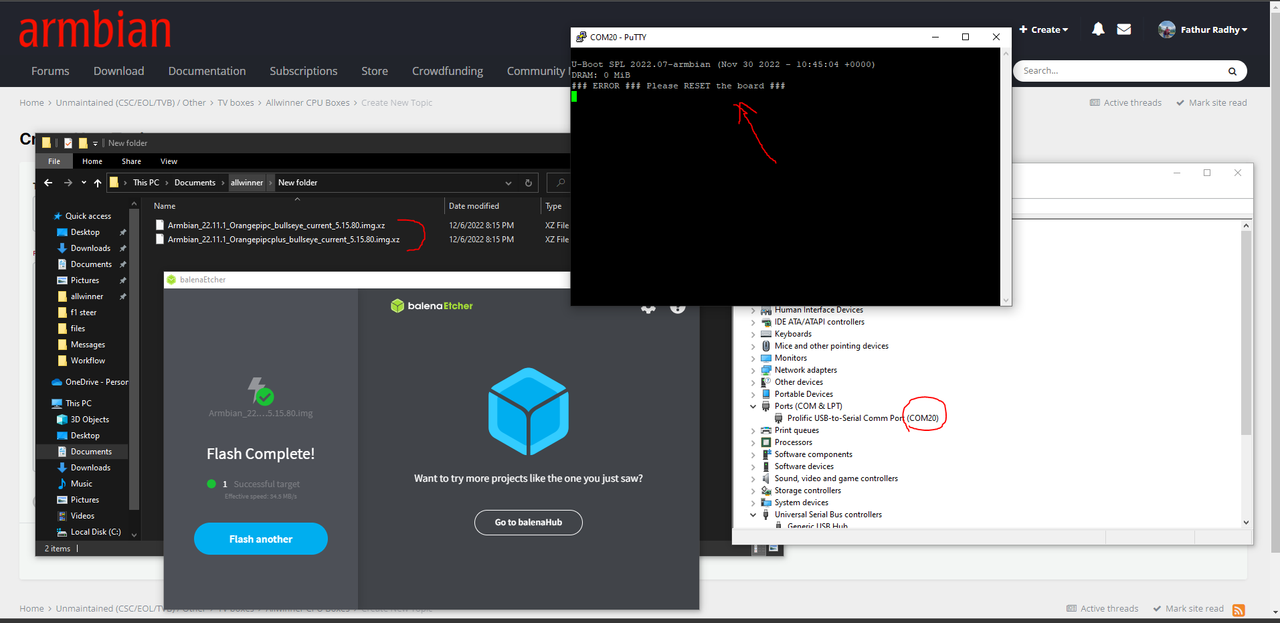Open the messages envelope icon on Armbian
Viewport: 1280px width, 623px height.
[1124, 30]
